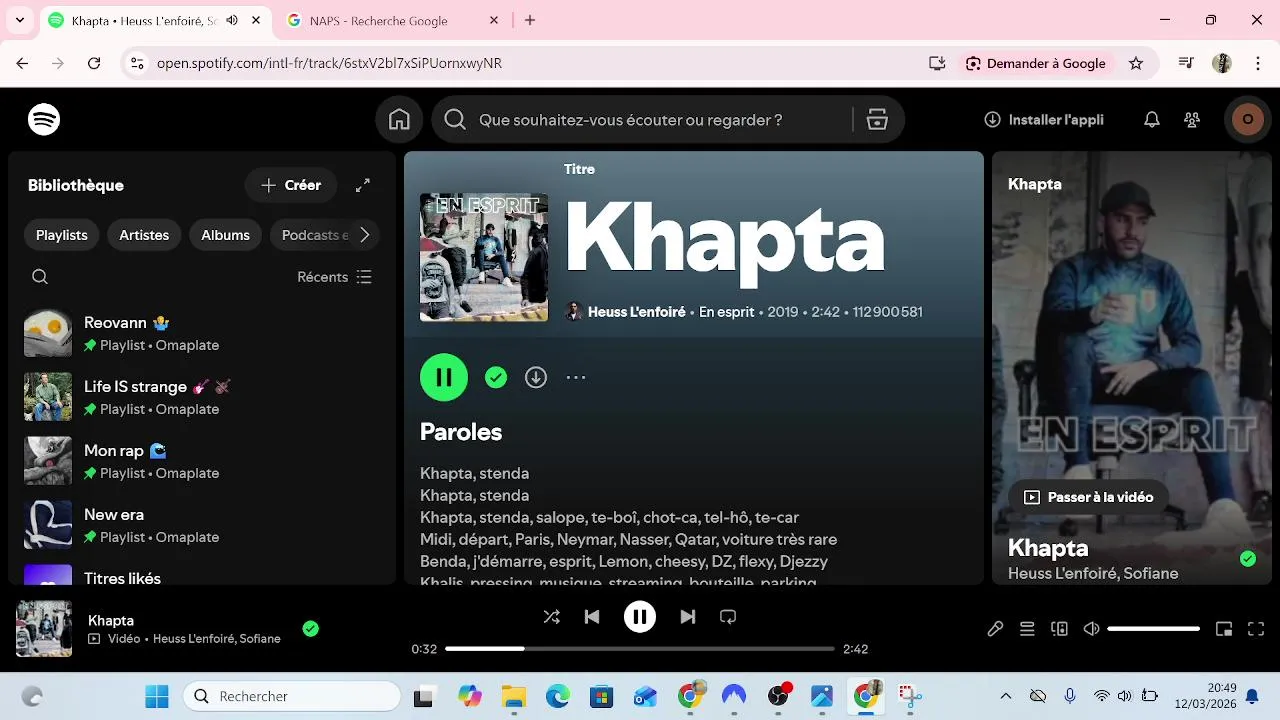Viewport: 1280px width, 720px height.
Task: Open a new browser tab
Action: point(530,20)
